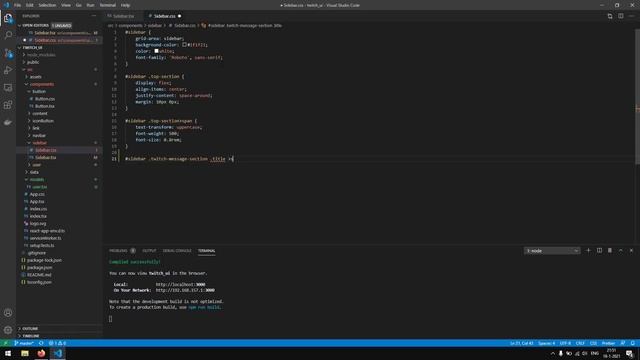Select terminal in the 1: node dropdown

point(552,251)
